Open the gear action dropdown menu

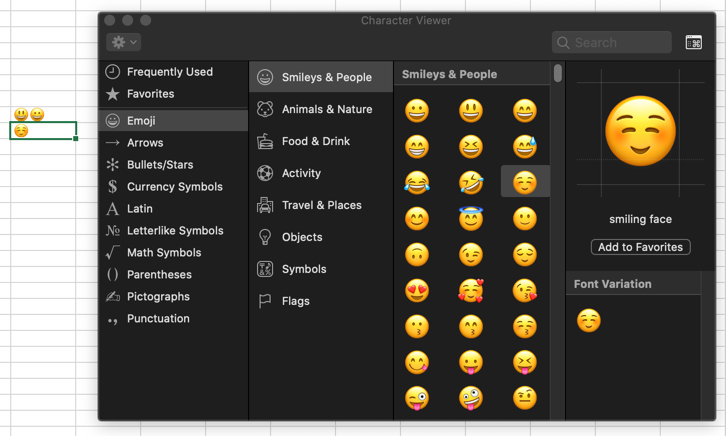(123, 42)
